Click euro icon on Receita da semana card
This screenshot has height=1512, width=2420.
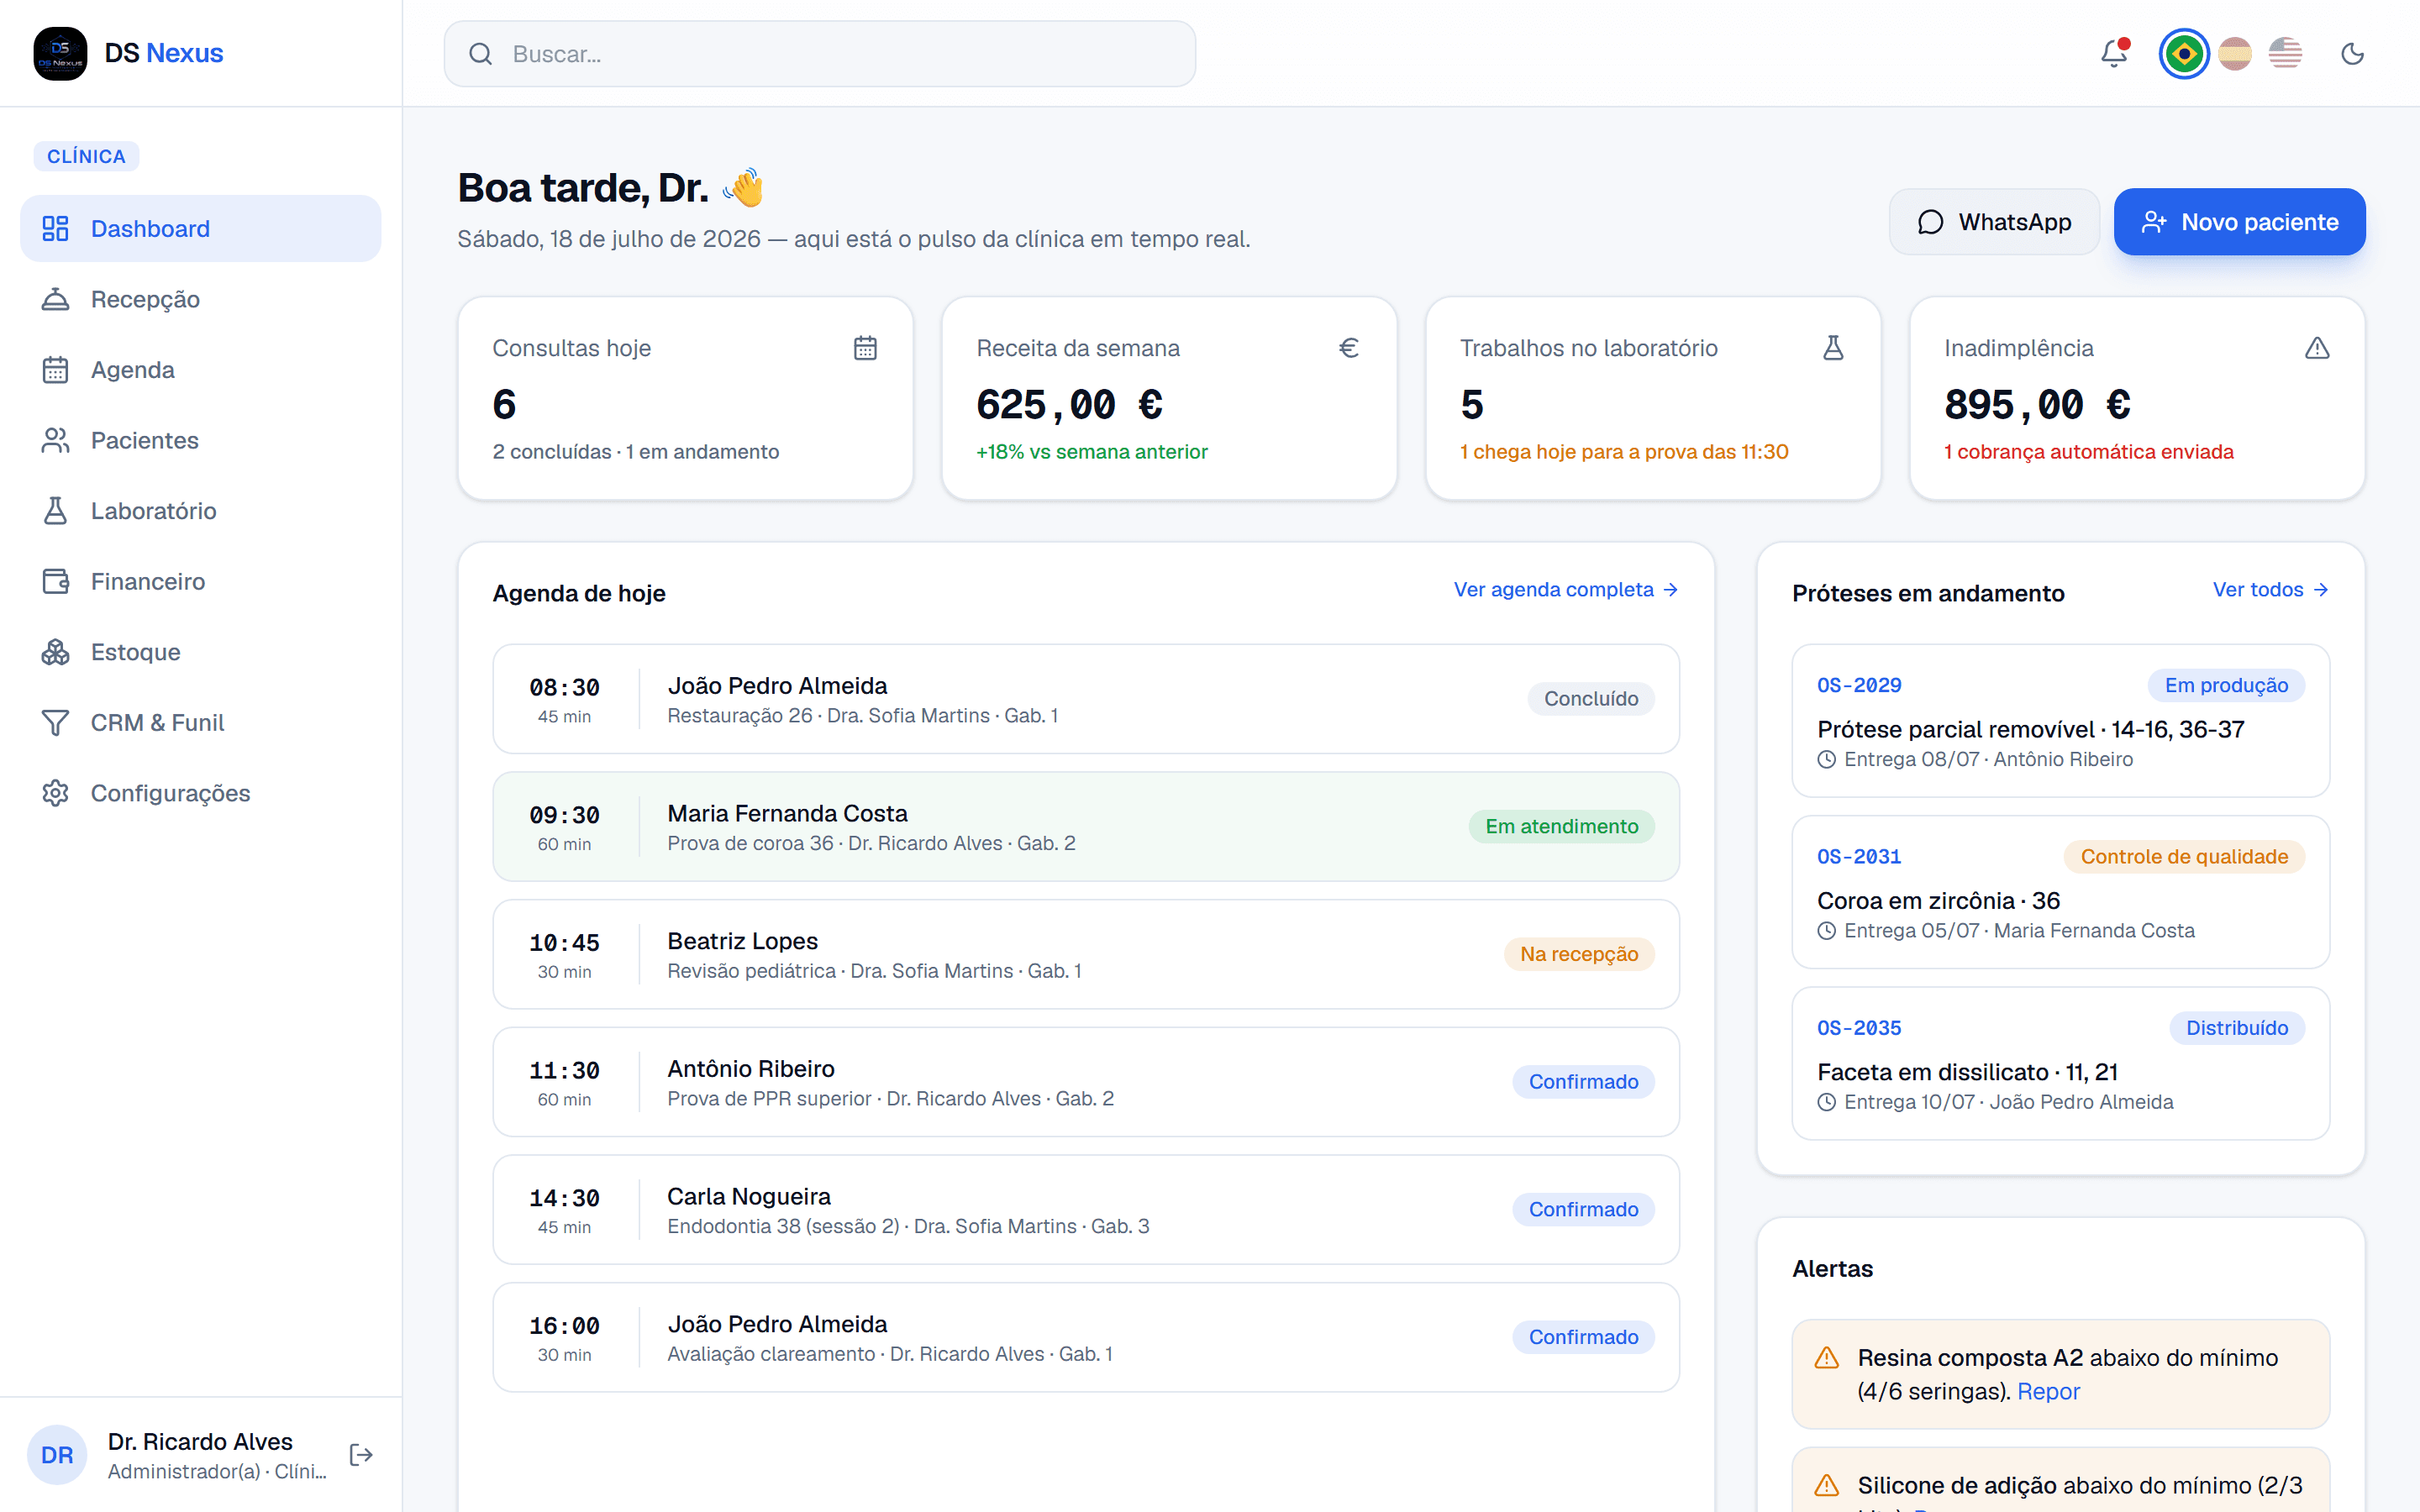tap(1349, 348)
